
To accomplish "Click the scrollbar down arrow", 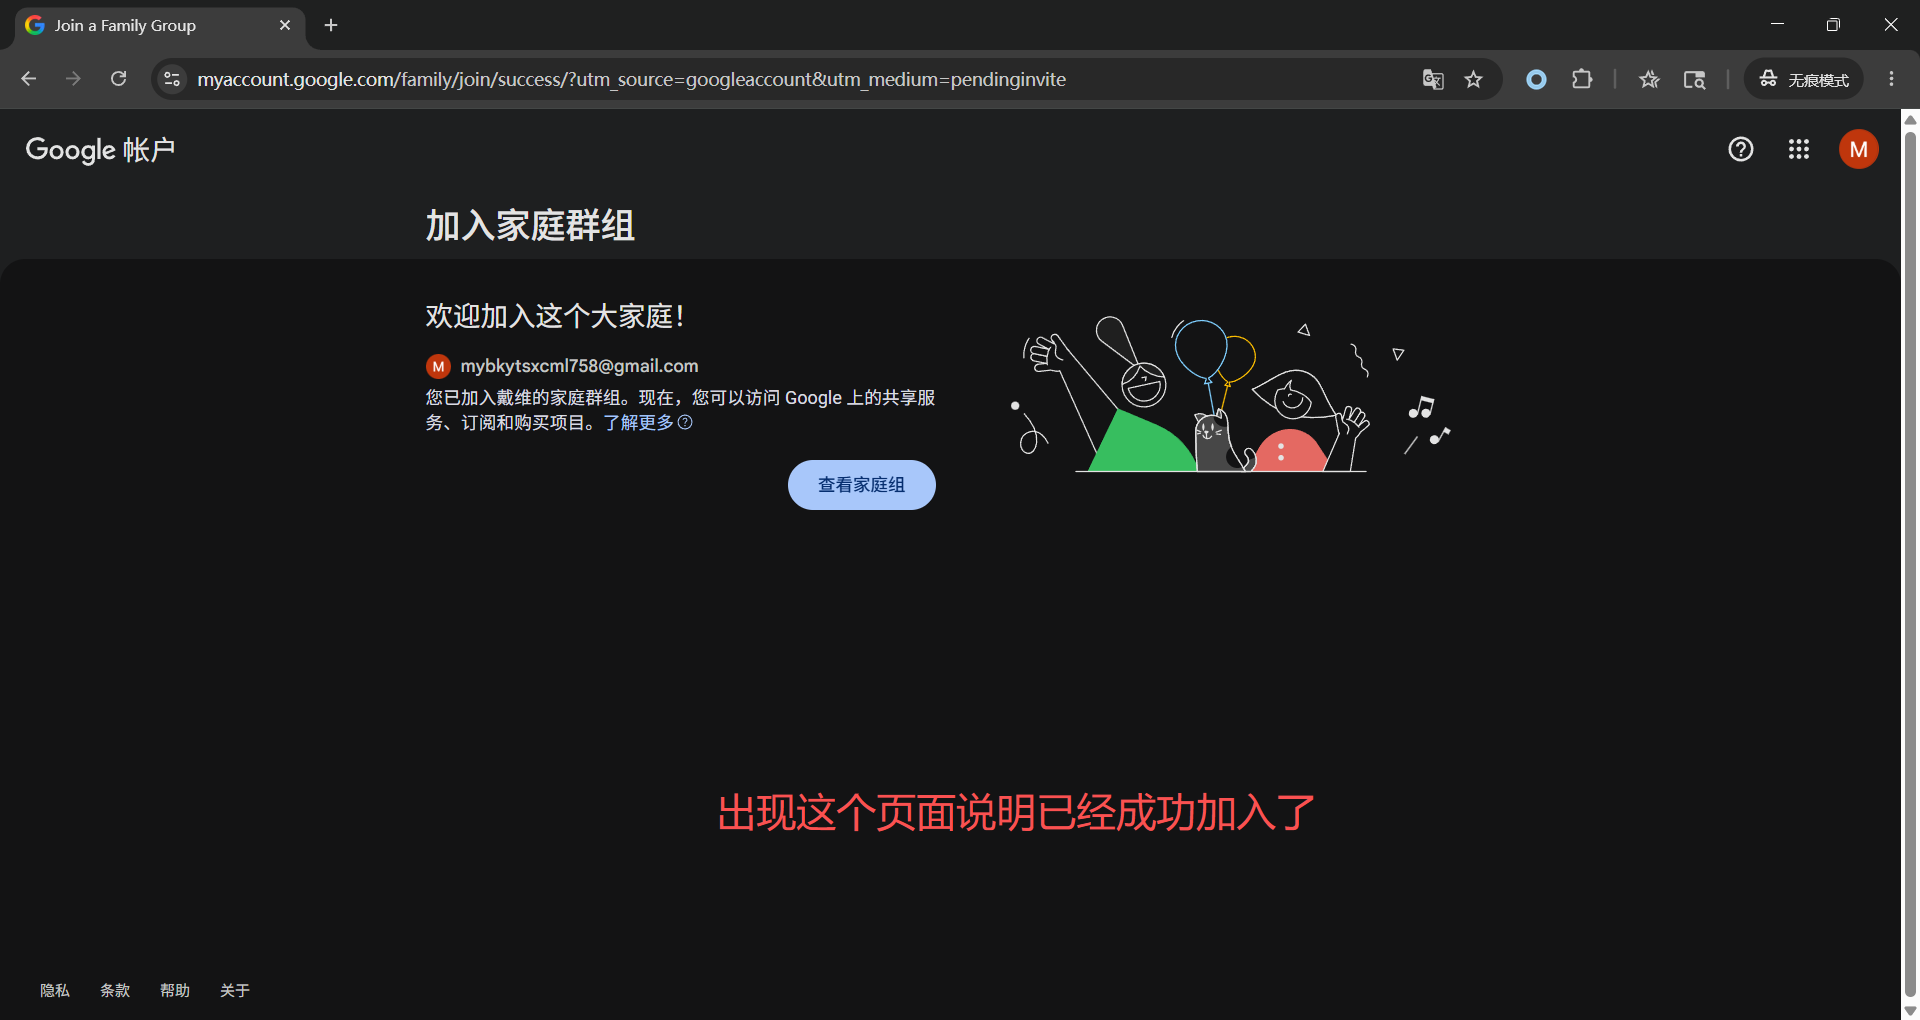I will click(x=1910, y=1011).
